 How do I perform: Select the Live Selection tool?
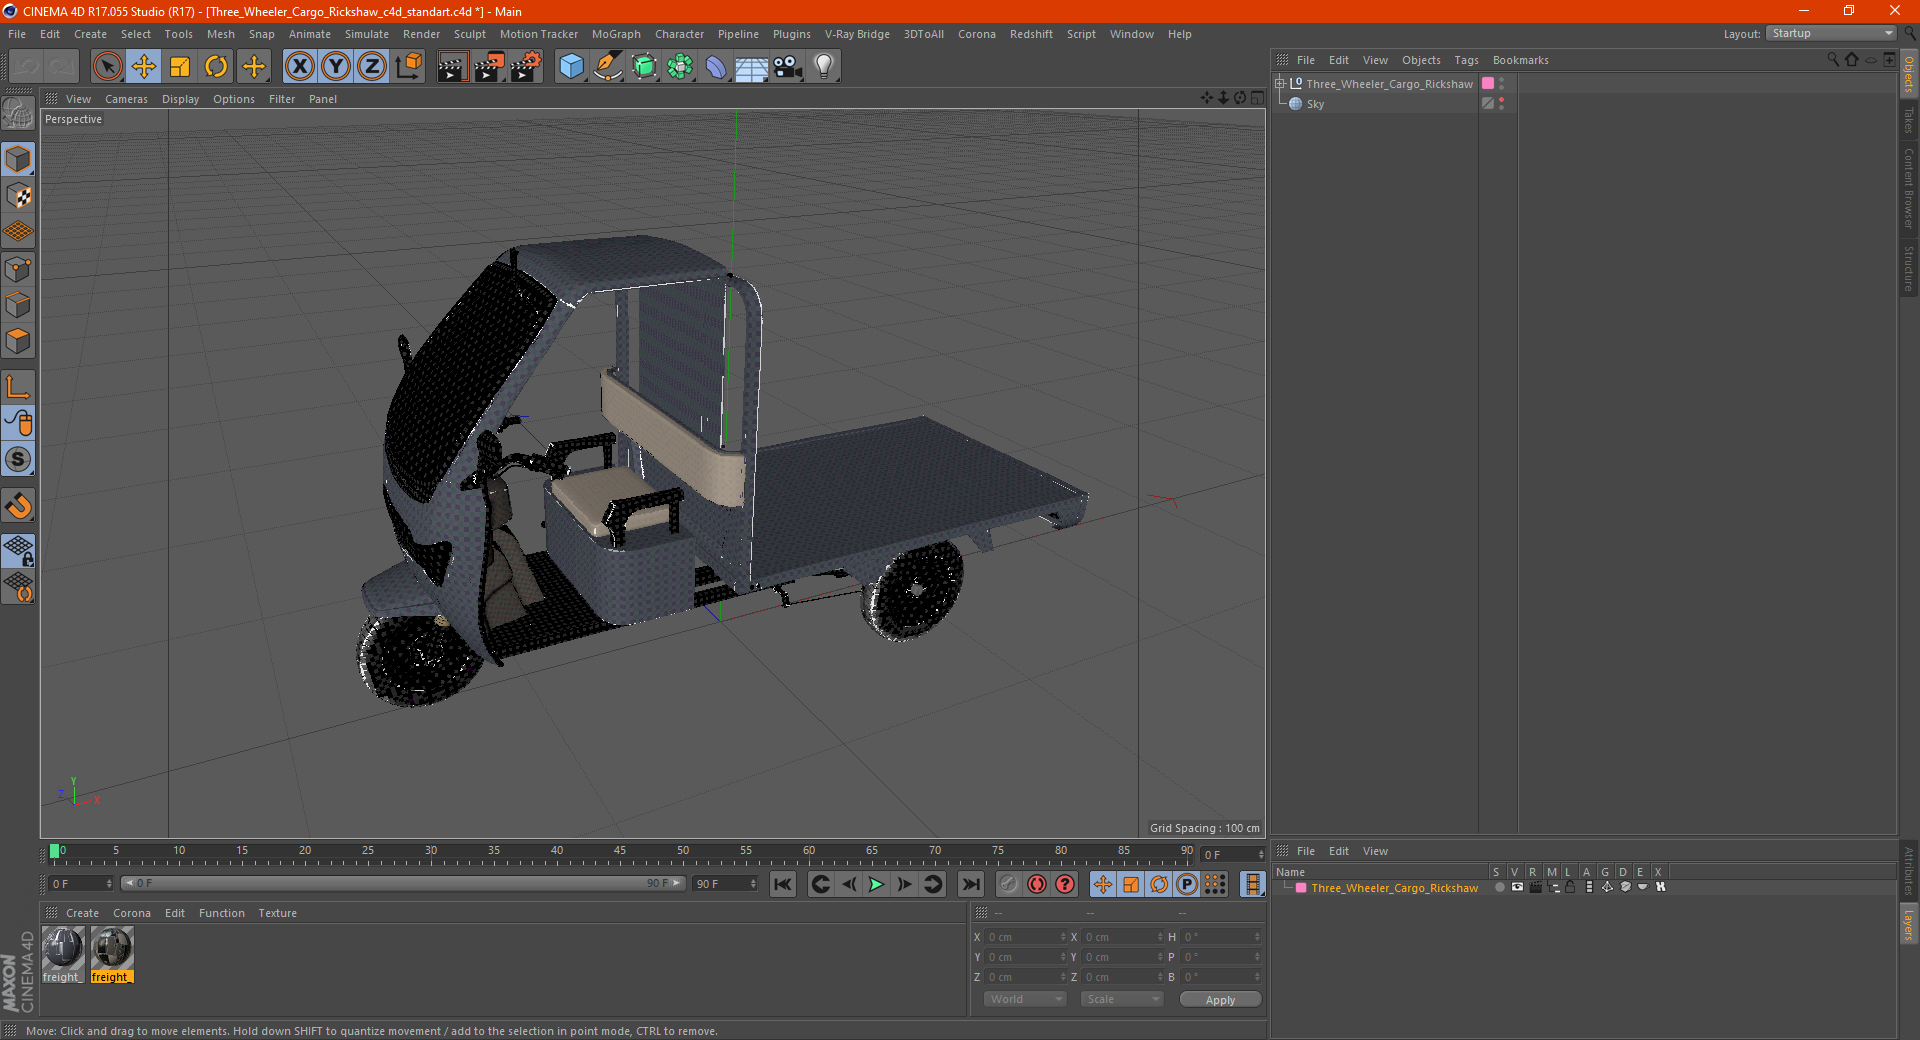click(107, 67)
